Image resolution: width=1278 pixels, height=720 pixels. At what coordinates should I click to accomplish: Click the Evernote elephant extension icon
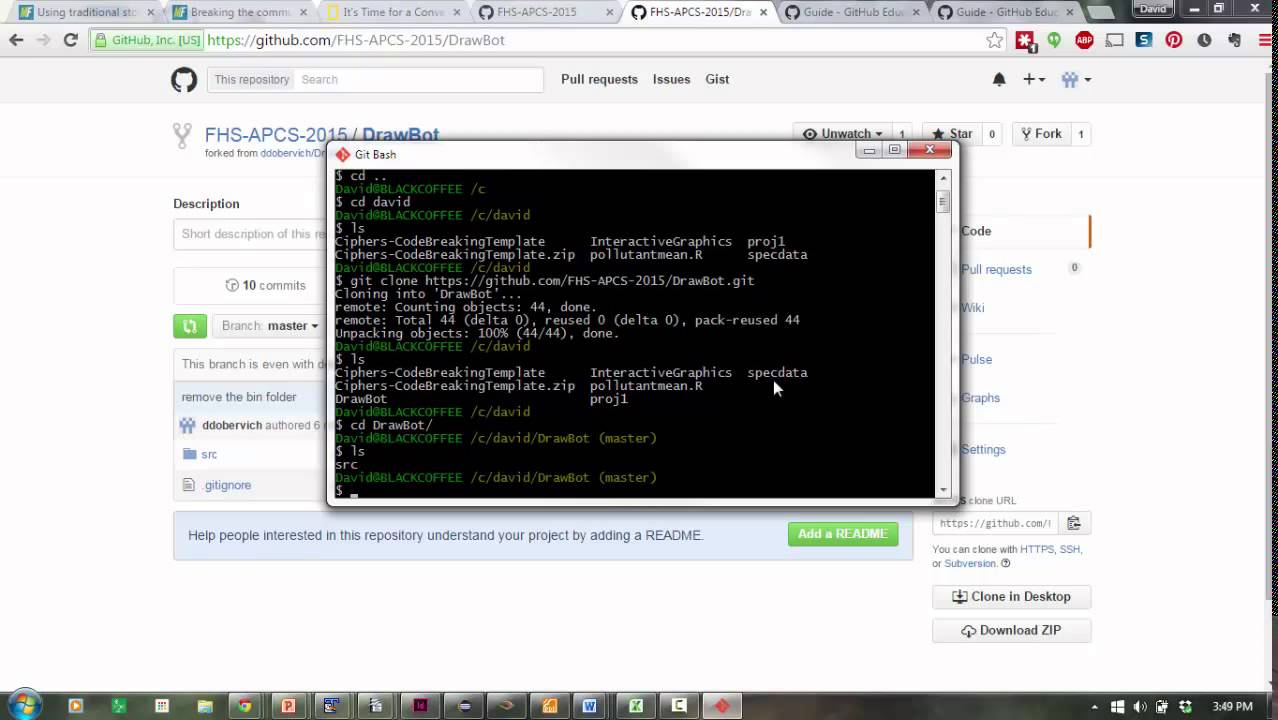click(x=1234, y=40)
